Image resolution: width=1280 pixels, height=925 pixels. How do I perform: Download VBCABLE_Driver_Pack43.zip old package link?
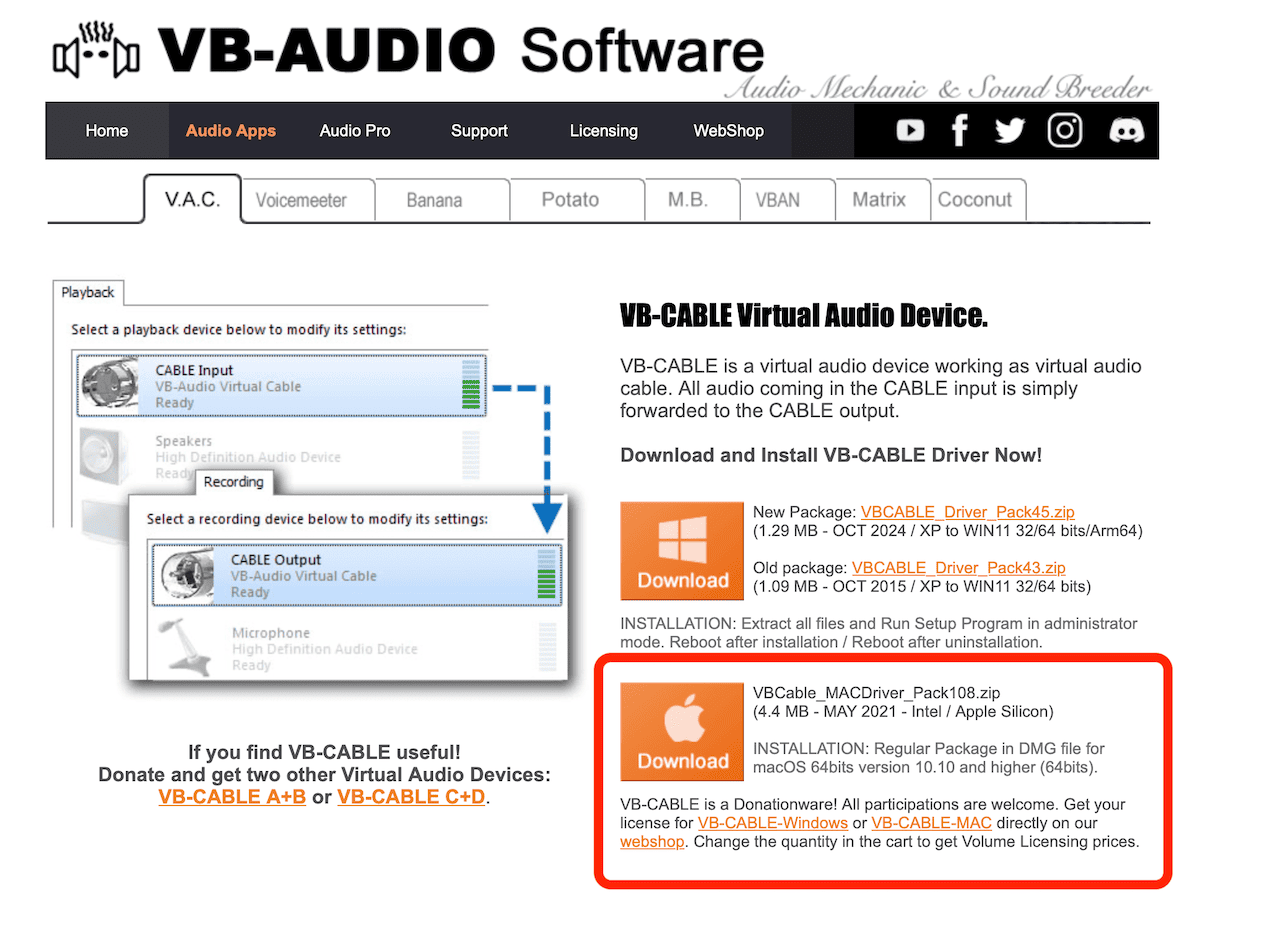point(959,568)
